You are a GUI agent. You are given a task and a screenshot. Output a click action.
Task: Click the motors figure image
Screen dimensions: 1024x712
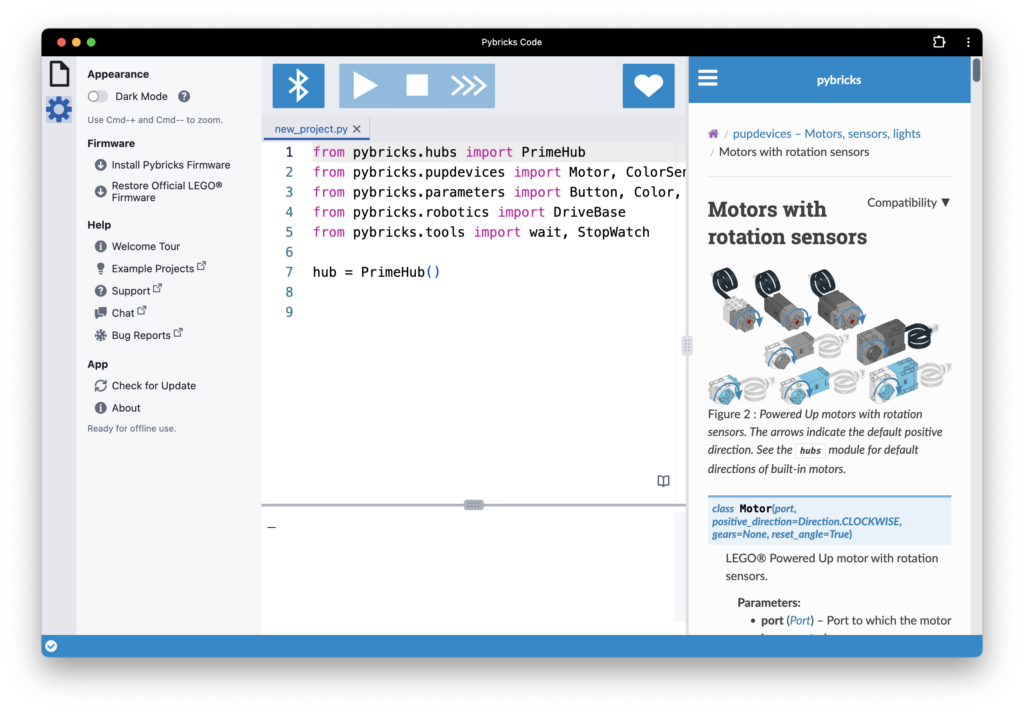coord(829,335)
